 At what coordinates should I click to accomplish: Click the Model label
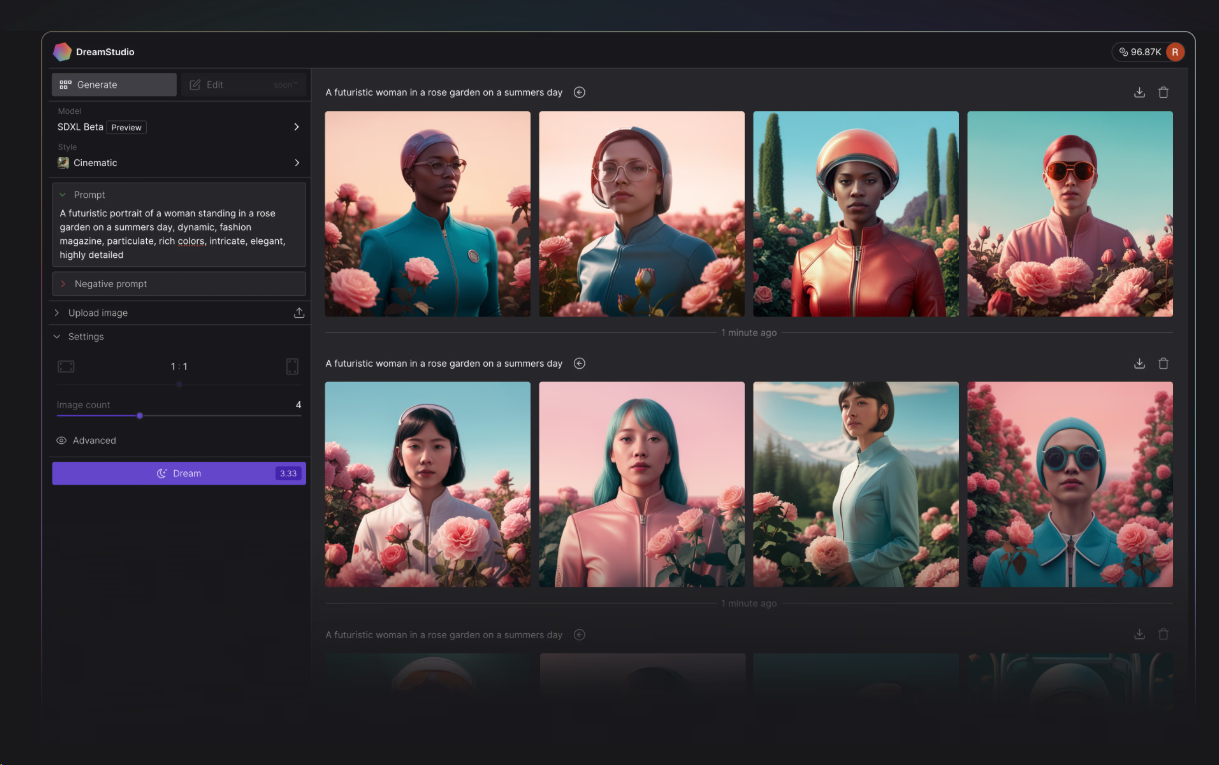(x=69, y=111)
